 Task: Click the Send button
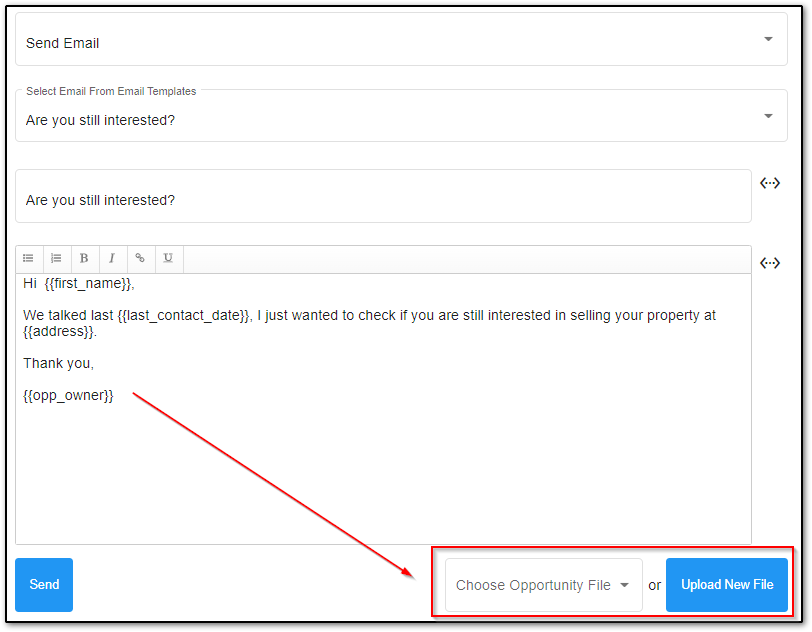coord(44,585)
